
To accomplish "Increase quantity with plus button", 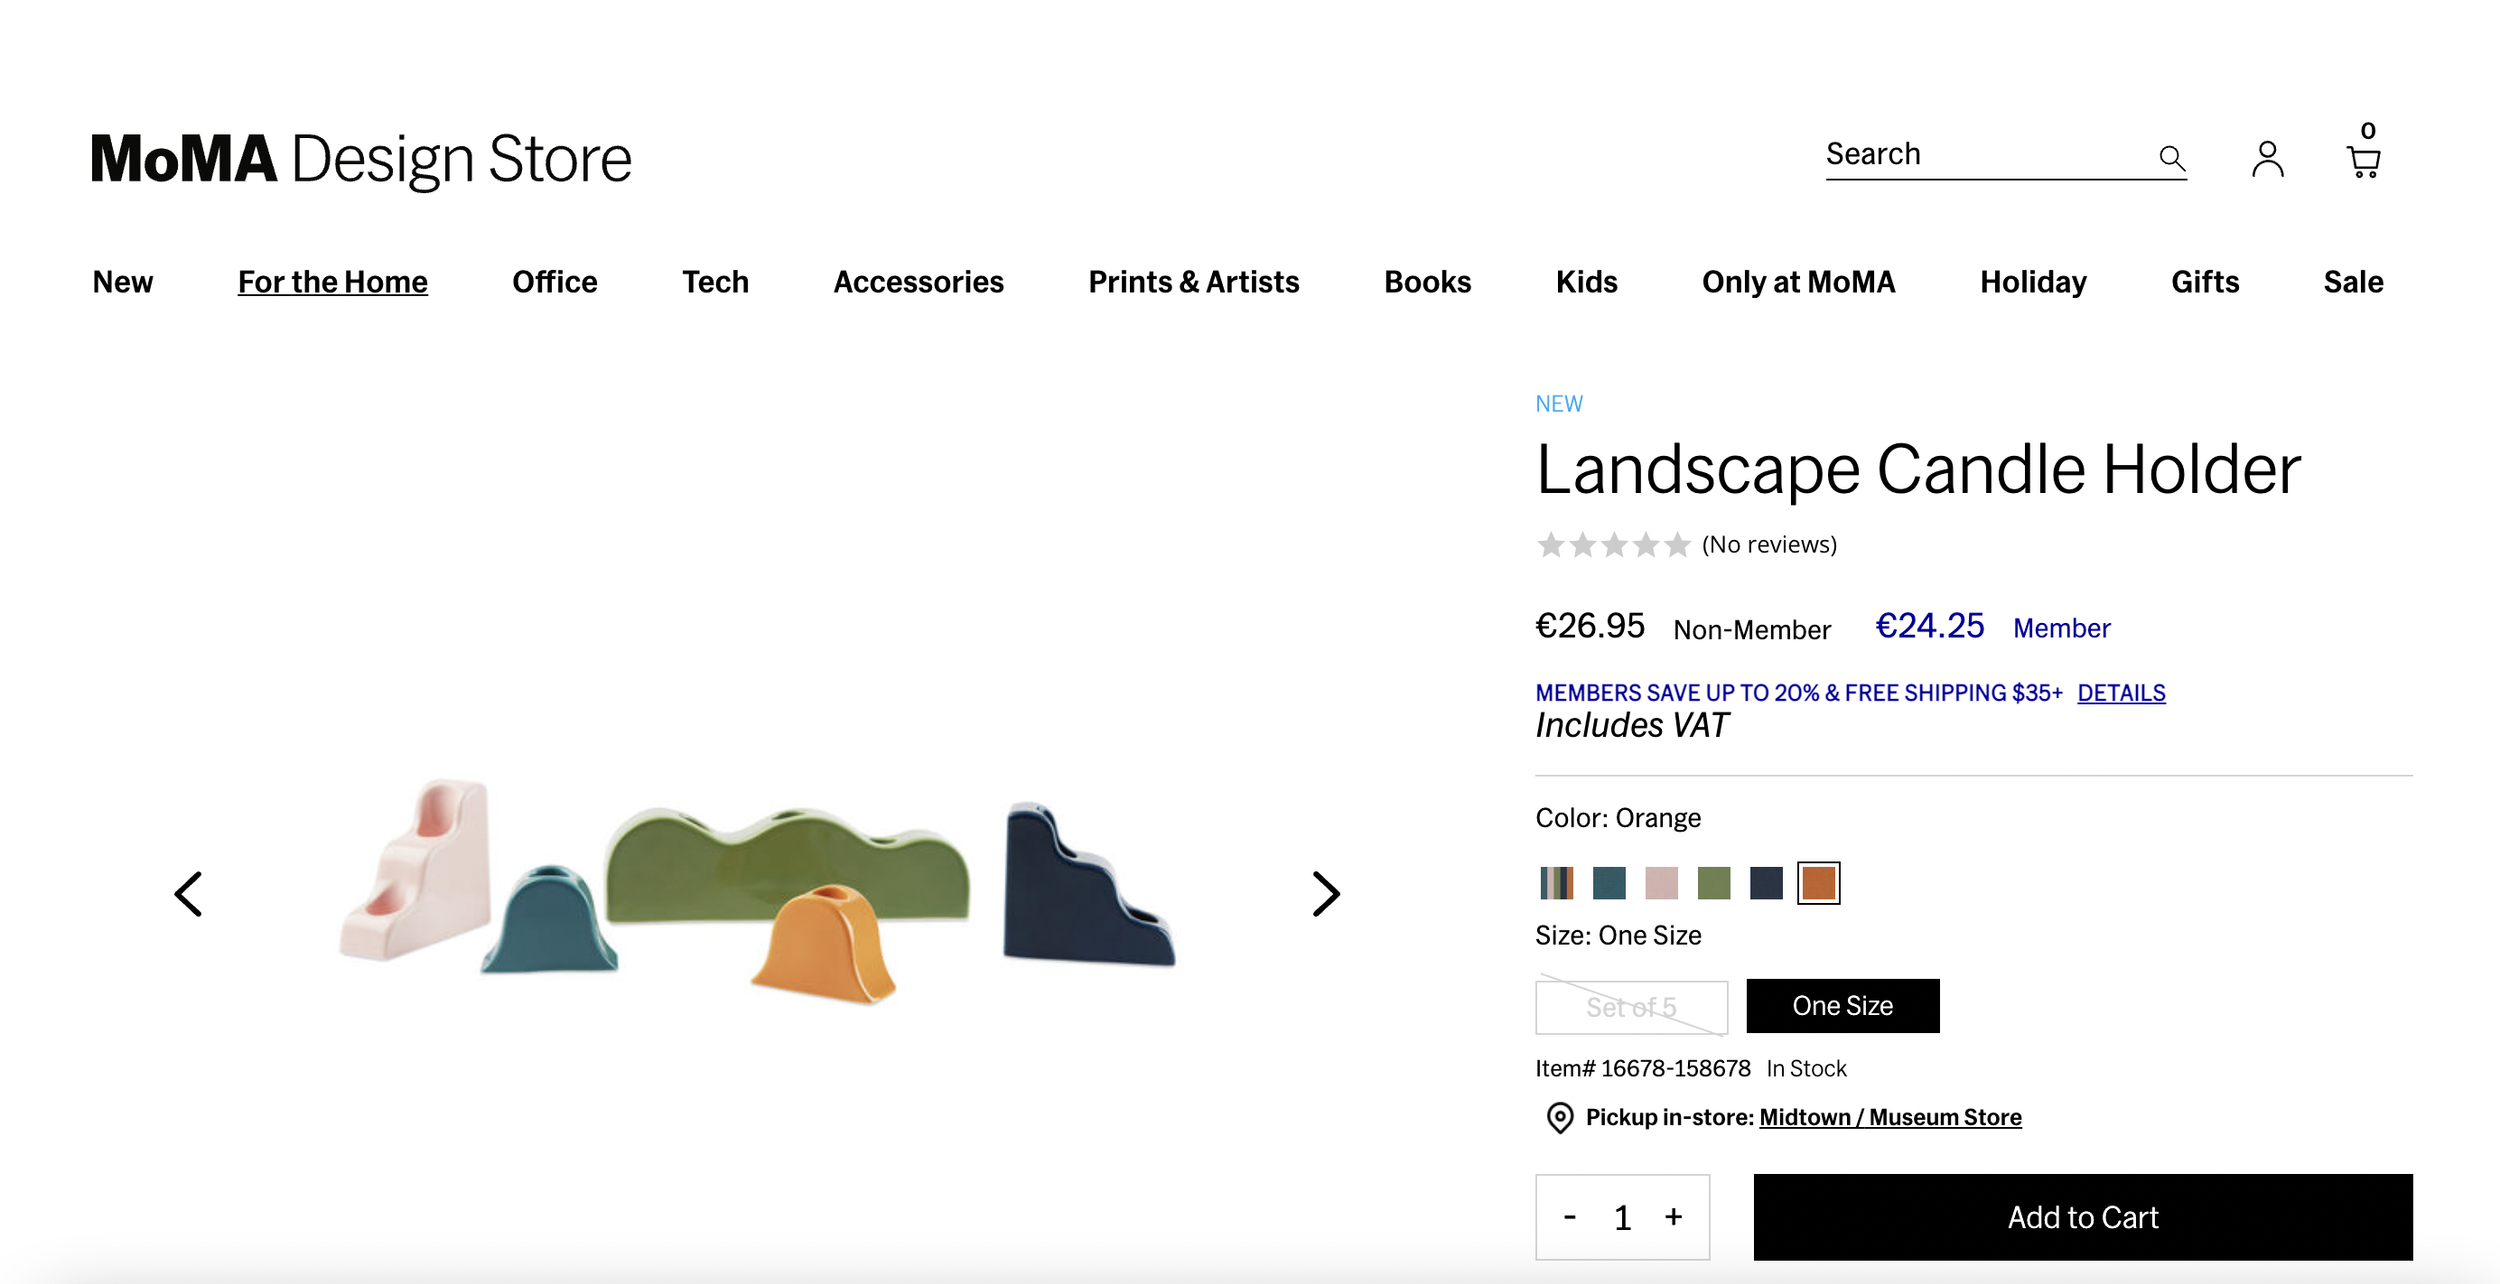I will (x=1673, y=1217).
